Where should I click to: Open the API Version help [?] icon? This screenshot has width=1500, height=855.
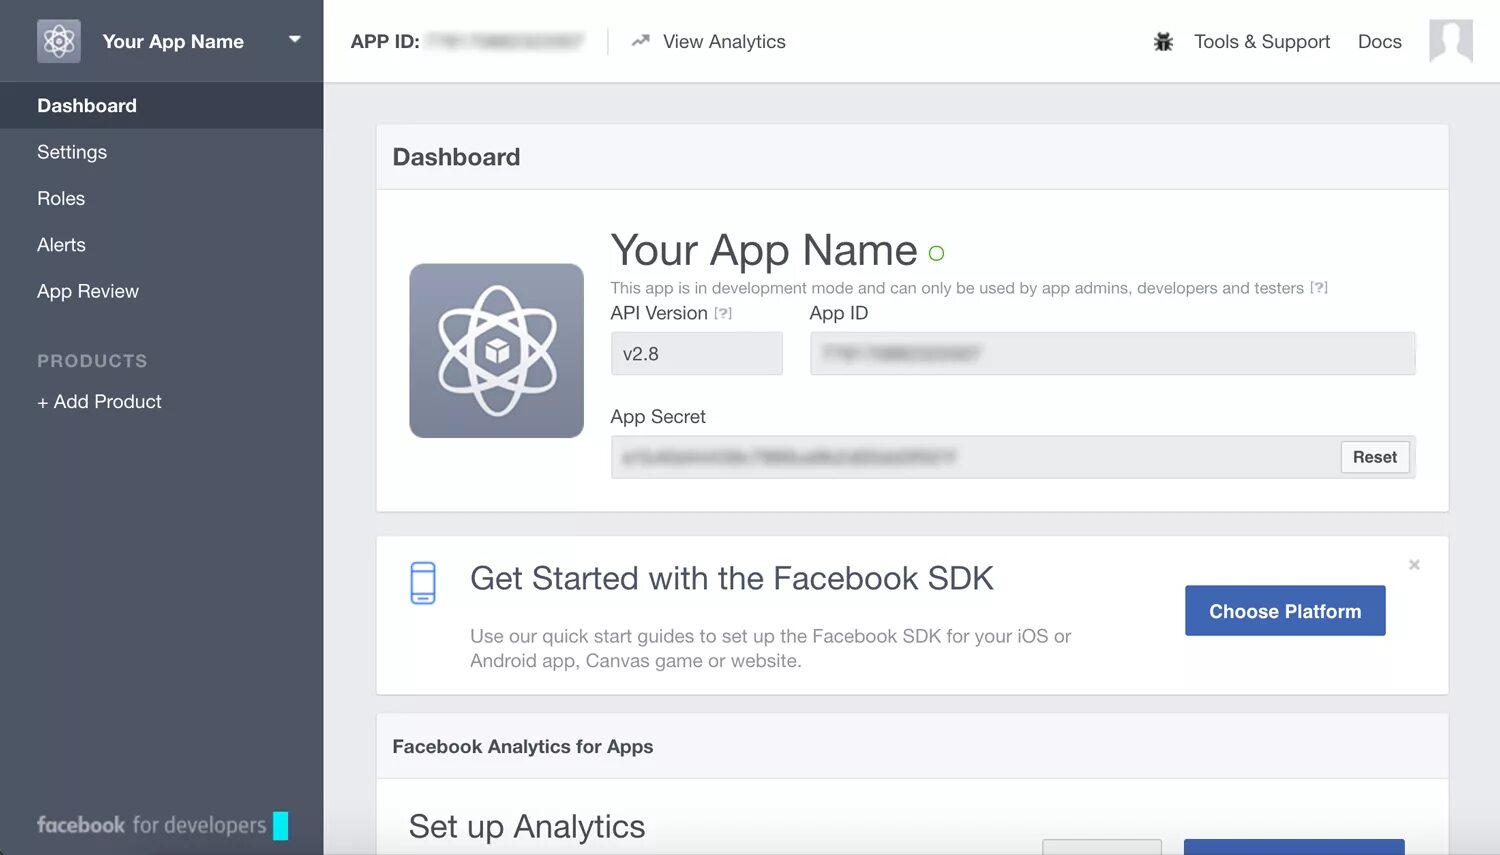pos(723,313)
